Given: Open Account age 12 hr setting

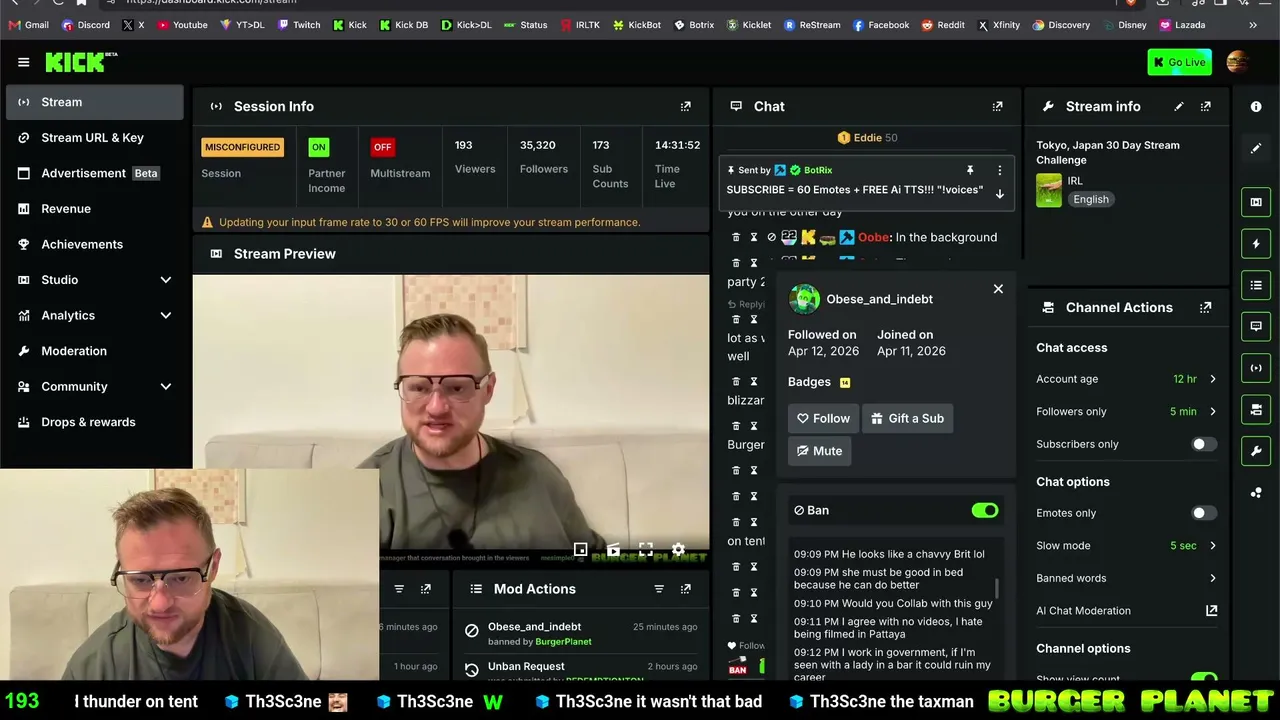Looking at the screenshot, I should [1126, 379].
